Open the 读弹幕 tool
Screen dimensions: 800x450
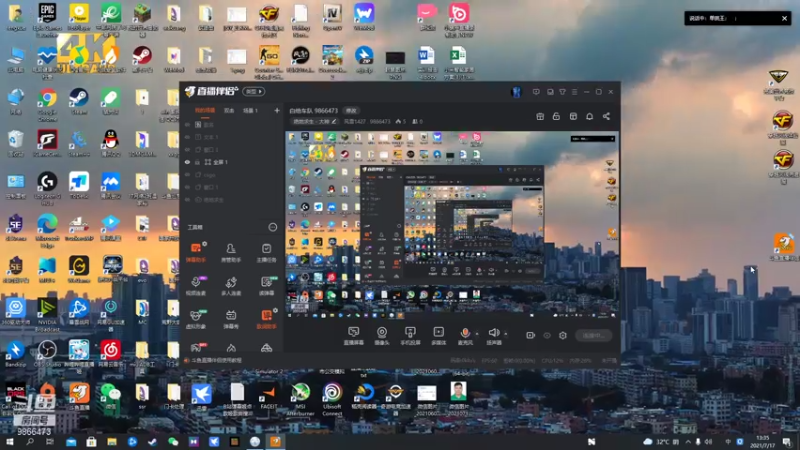point(266,286)
